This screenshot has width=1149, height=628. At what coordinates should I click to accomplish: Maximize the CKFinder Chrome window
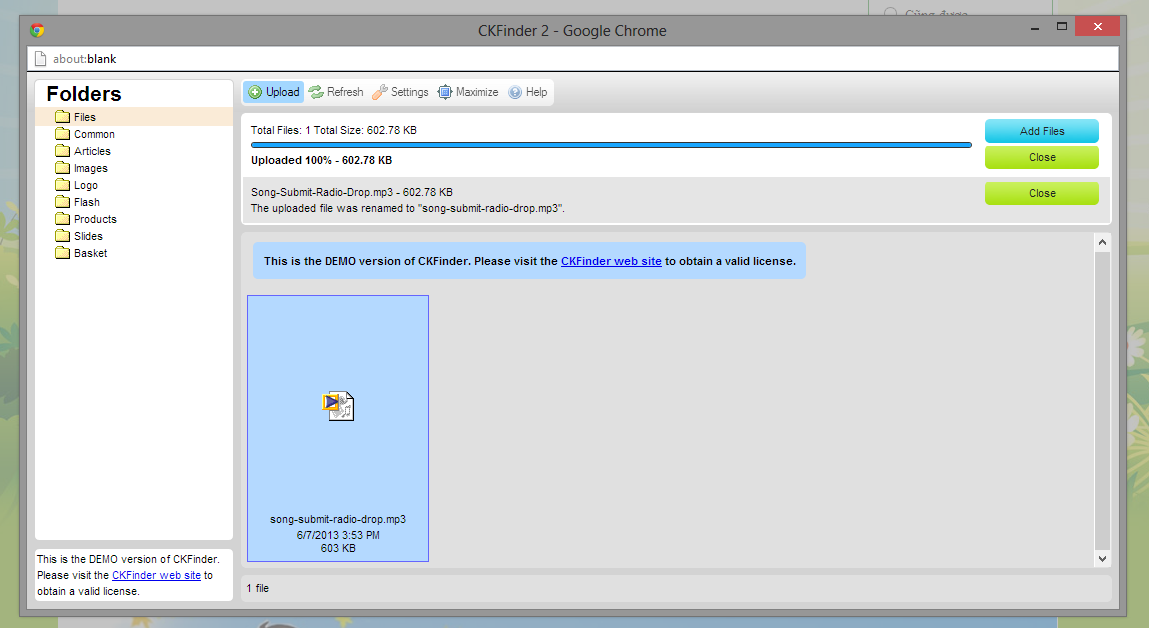click(x=1061, y=27)
